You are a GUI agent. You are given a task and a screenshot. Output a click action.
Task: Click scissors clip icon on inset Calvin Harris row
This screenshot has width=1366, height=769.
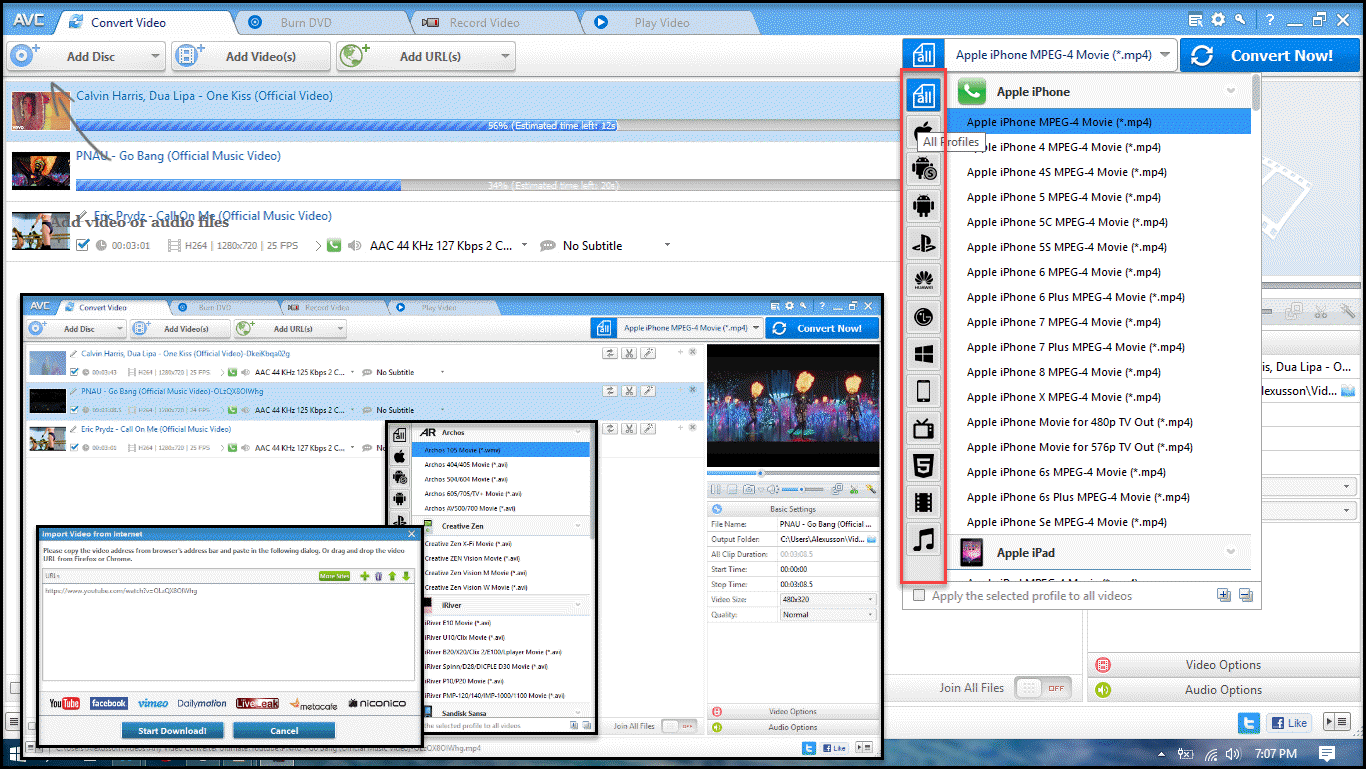tap(629, 353)
